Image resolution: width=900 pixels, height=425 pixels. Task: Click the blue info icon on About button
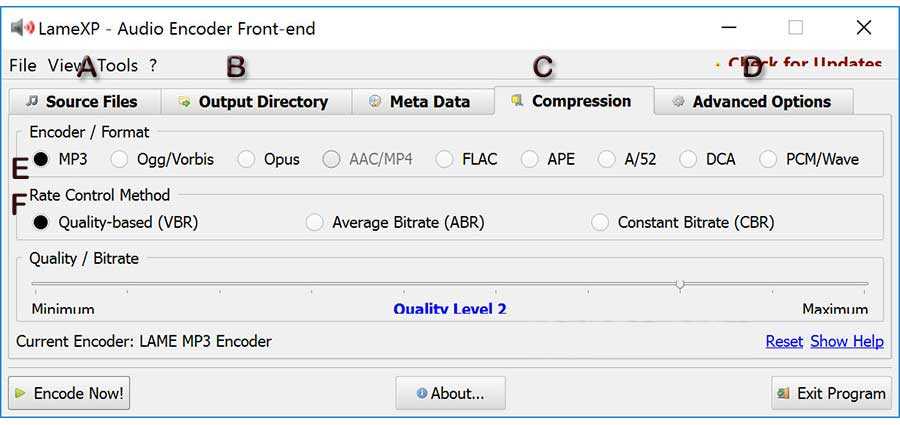tap(422, 393)
